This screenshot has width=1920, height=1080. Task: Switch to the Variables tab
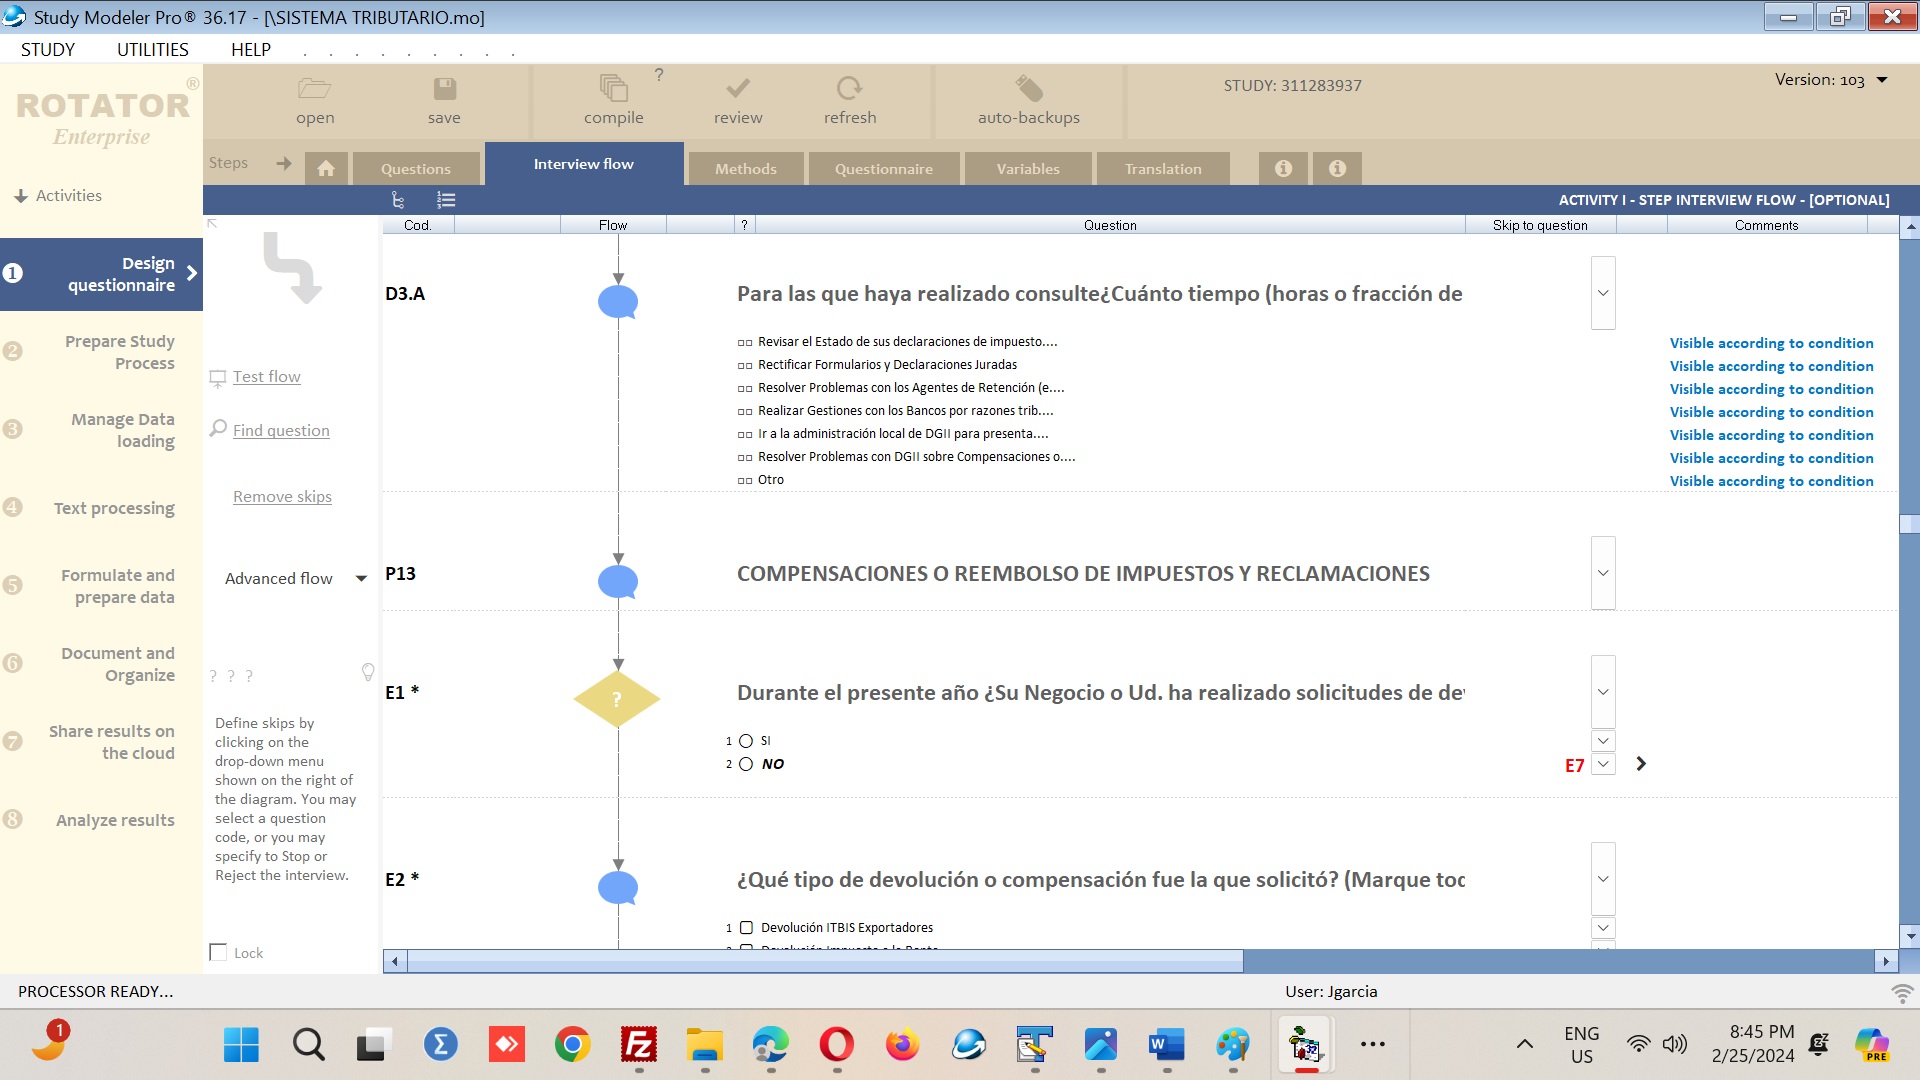tap(1027, 168)
